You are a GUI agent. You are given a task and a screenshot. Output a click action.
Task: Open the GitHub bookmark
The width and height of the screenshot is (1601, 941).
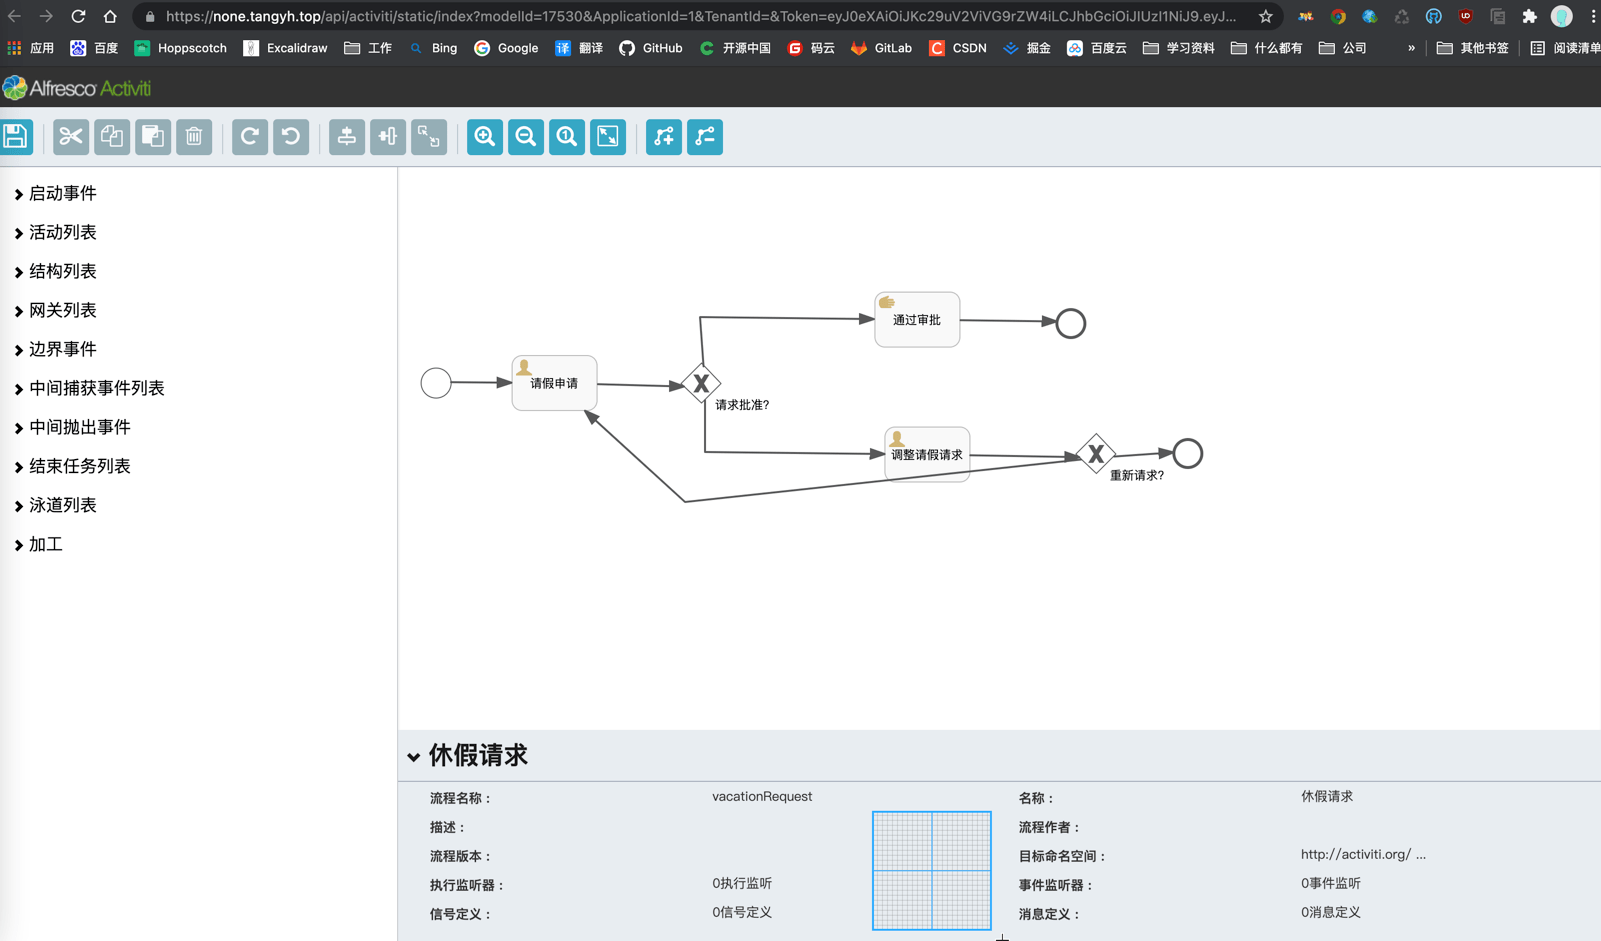(651, 48)
